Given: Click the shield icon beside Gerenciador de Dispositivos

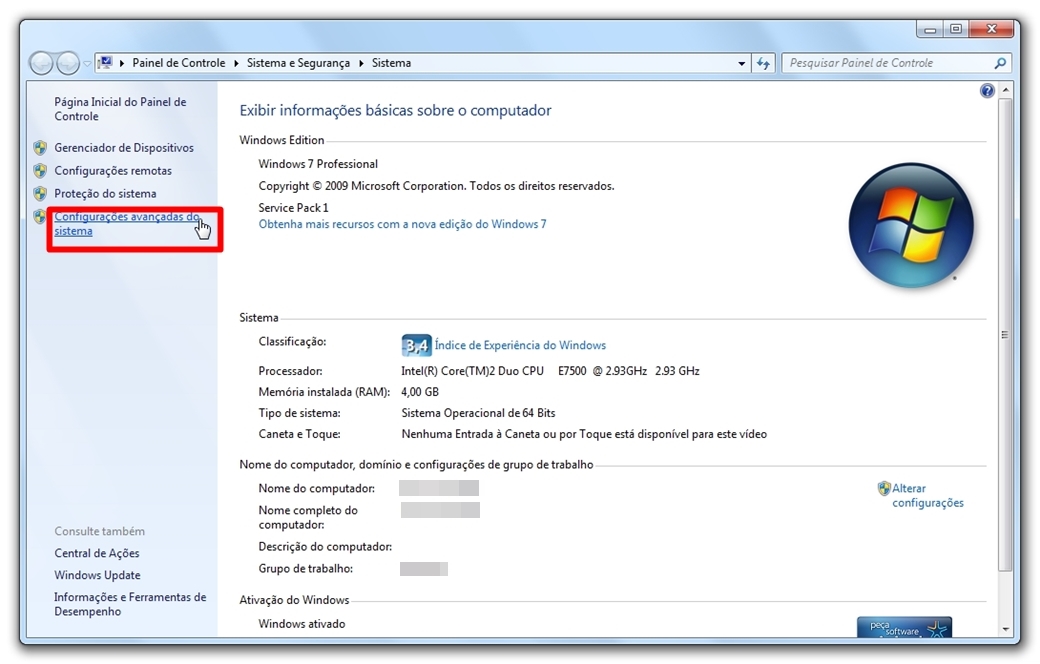Looking at the screenshot, I should coord(40,148).
